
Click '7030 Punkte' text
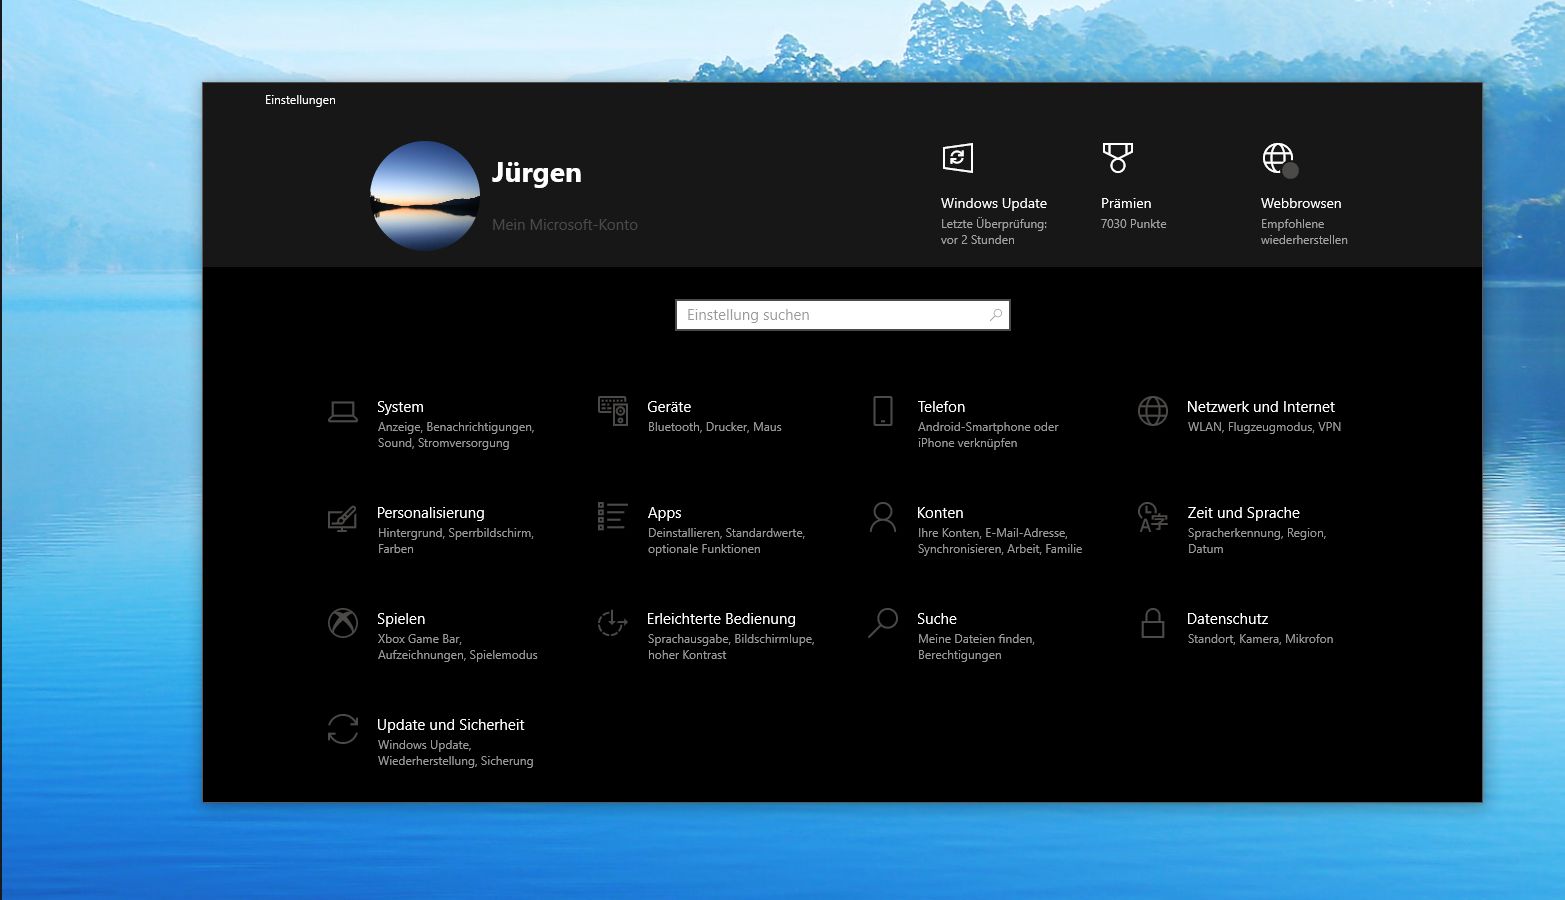(1134, 224)
